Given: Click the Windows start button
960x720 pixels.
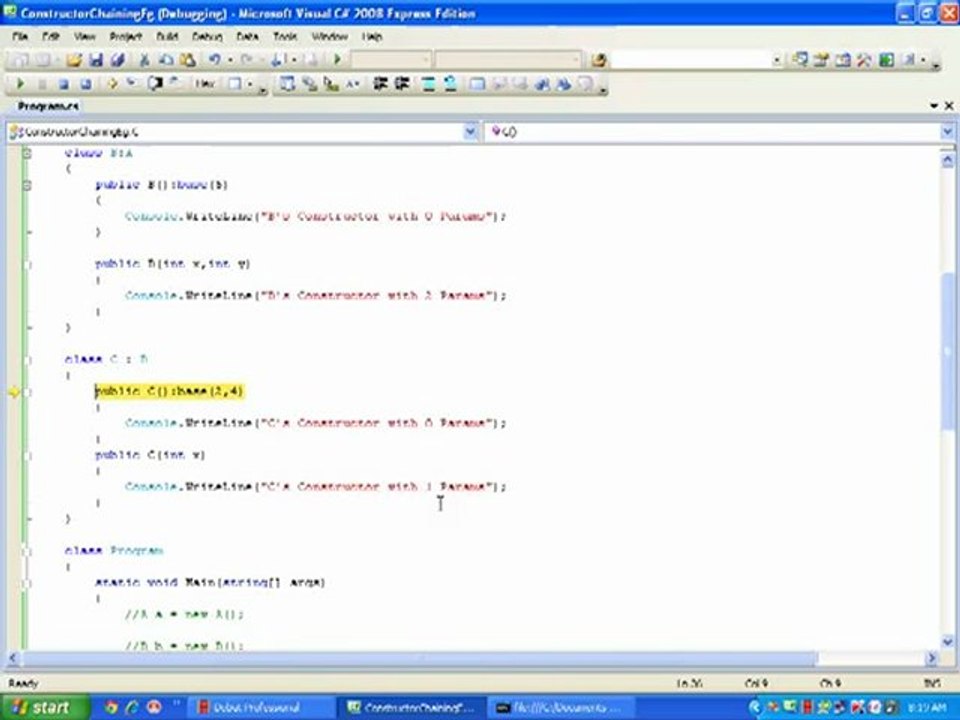Looking at the screenshot, I should click(x=43, y=707).
